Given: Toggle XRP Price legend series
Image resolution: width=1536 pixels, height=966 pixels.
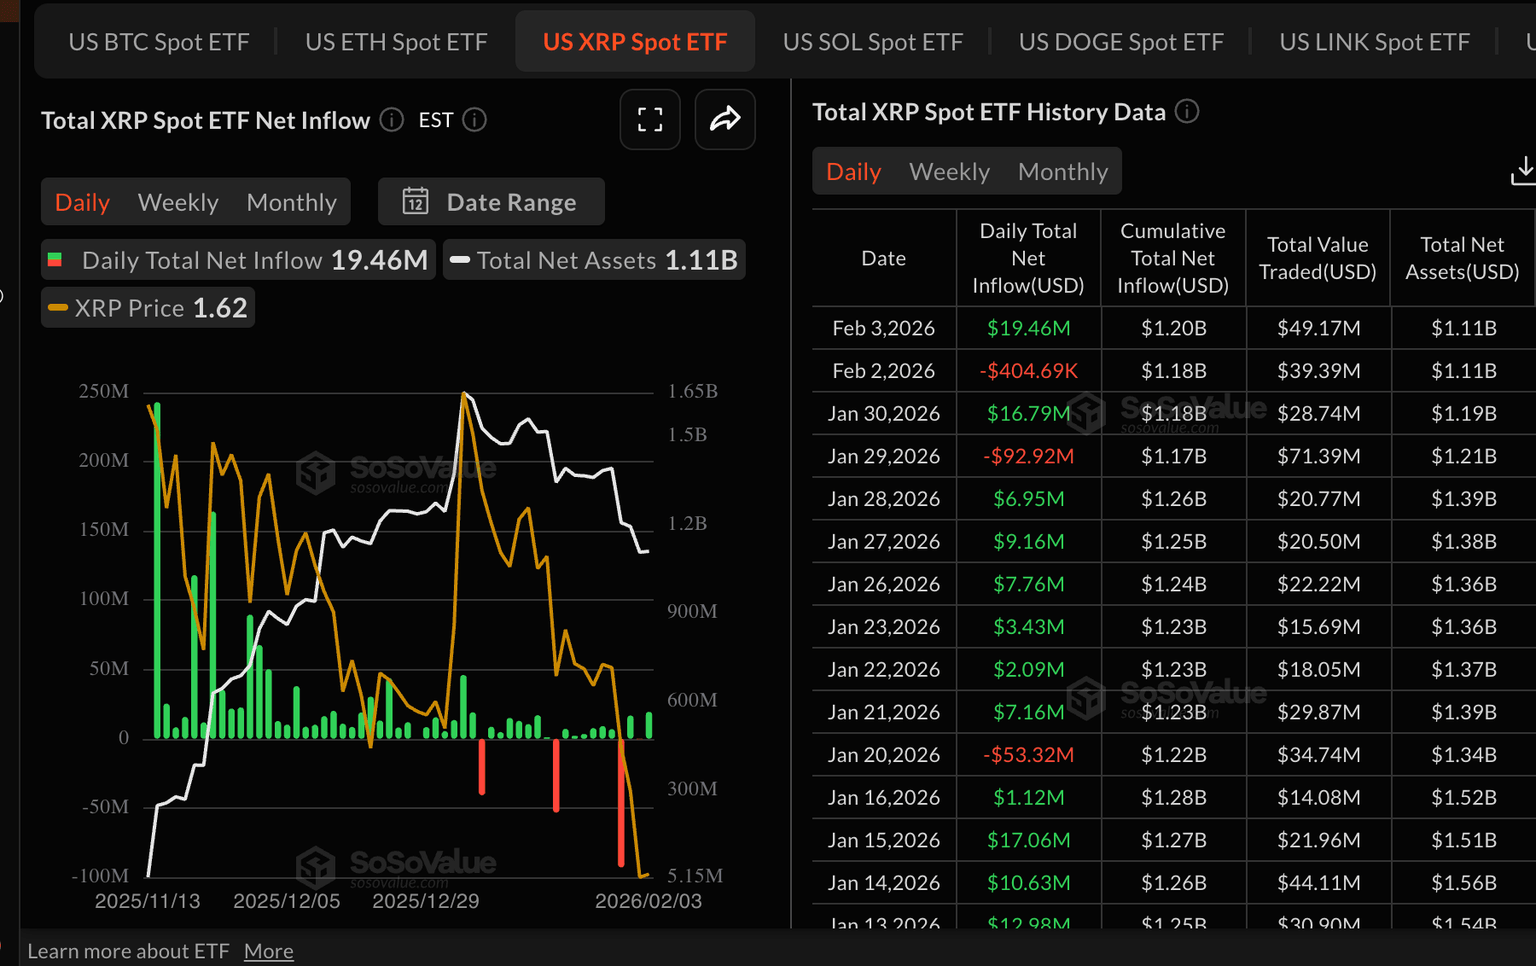Looking at the screenshot, I should [x=148, y=308].
